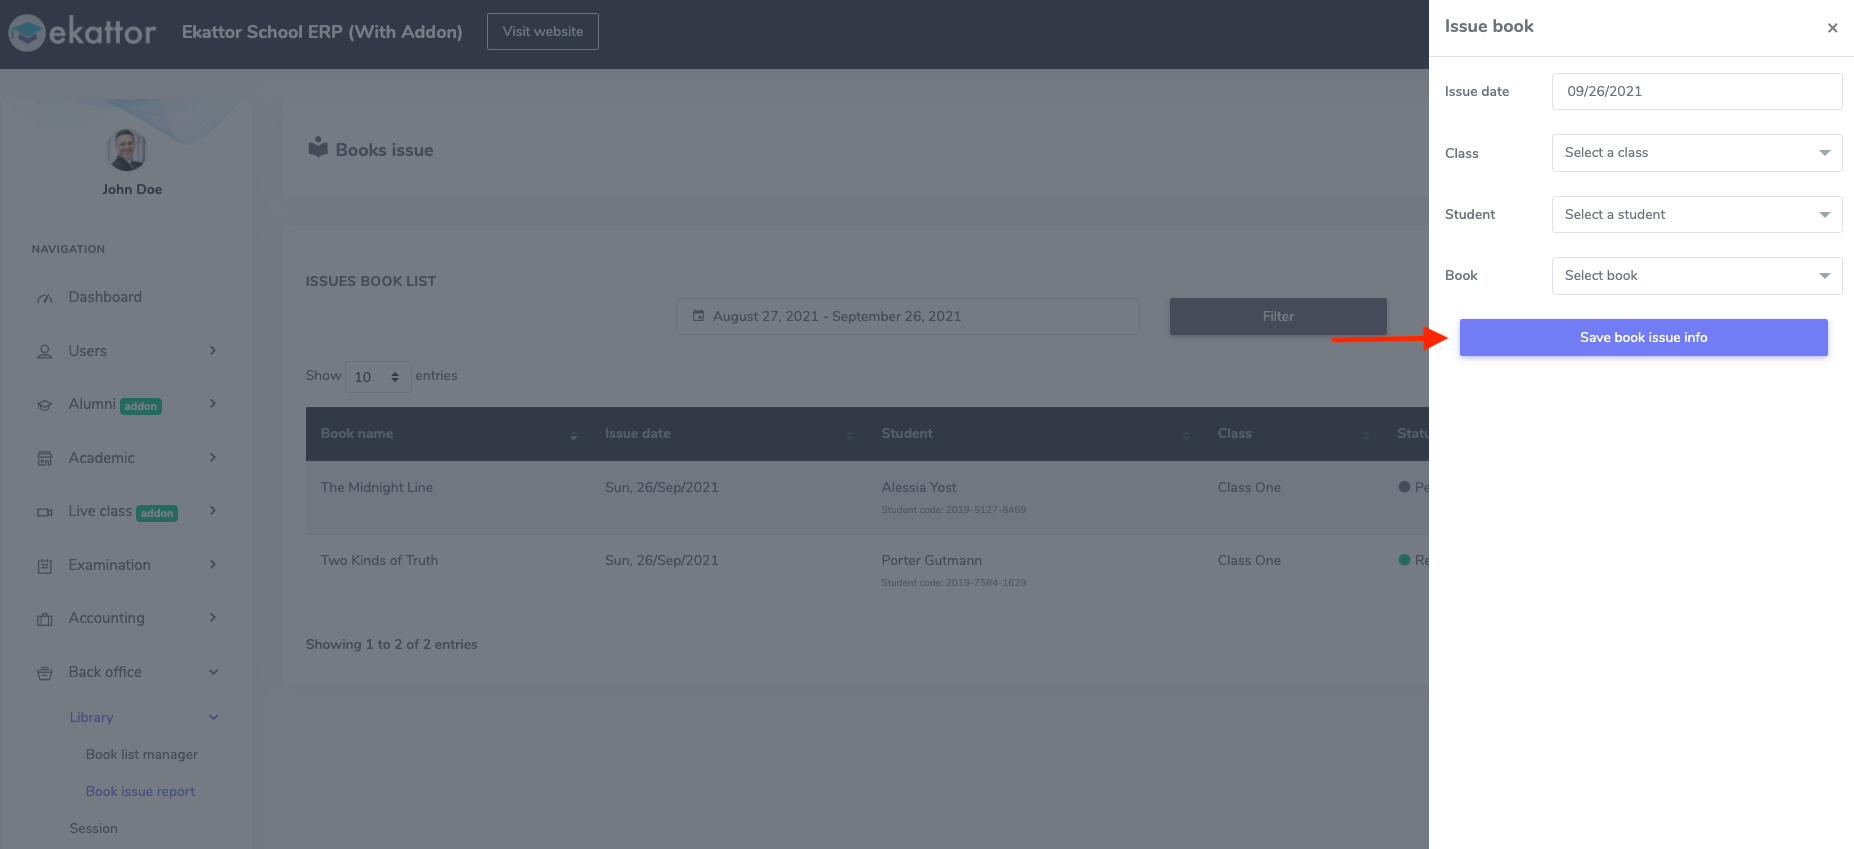The image size is (1854, 849).
Task: Click the Examination clipboard icon
Action: pos(44,566)
